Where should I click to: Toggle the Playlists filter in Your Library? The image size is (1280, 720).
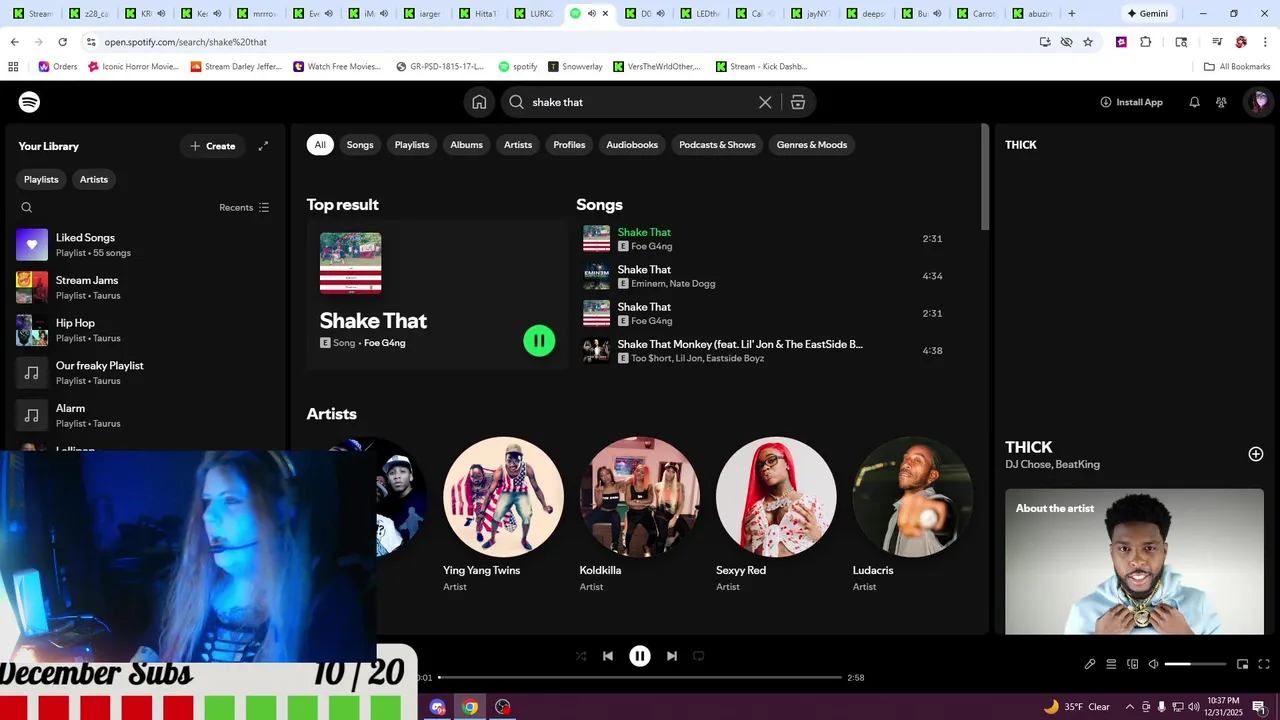tap(41, 179)
